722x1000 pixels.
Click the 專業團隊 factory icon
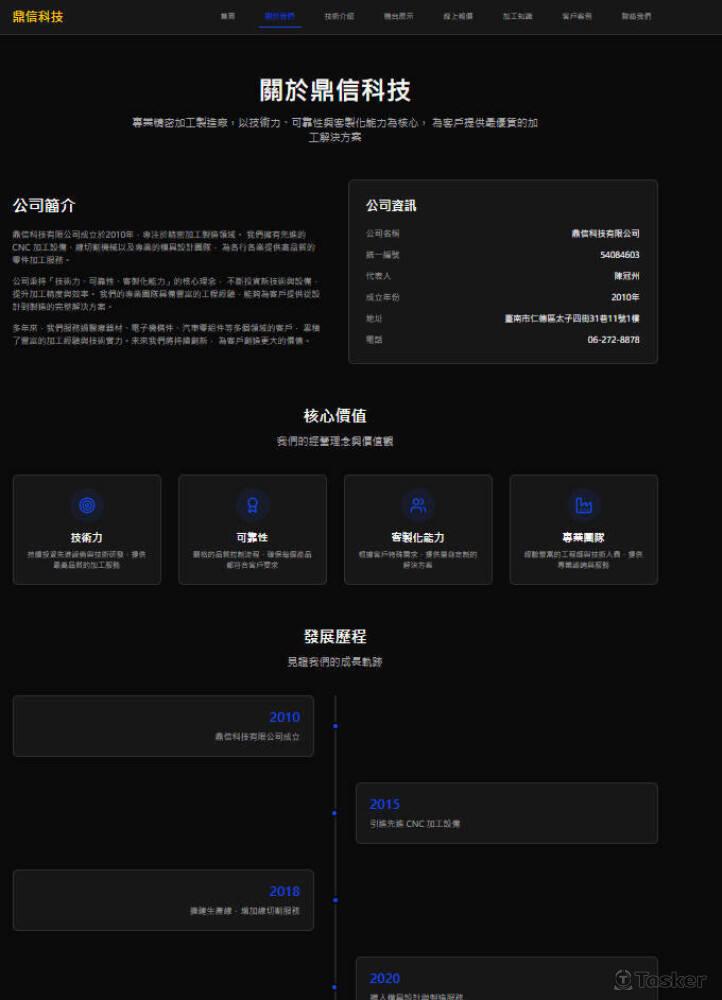583,505
